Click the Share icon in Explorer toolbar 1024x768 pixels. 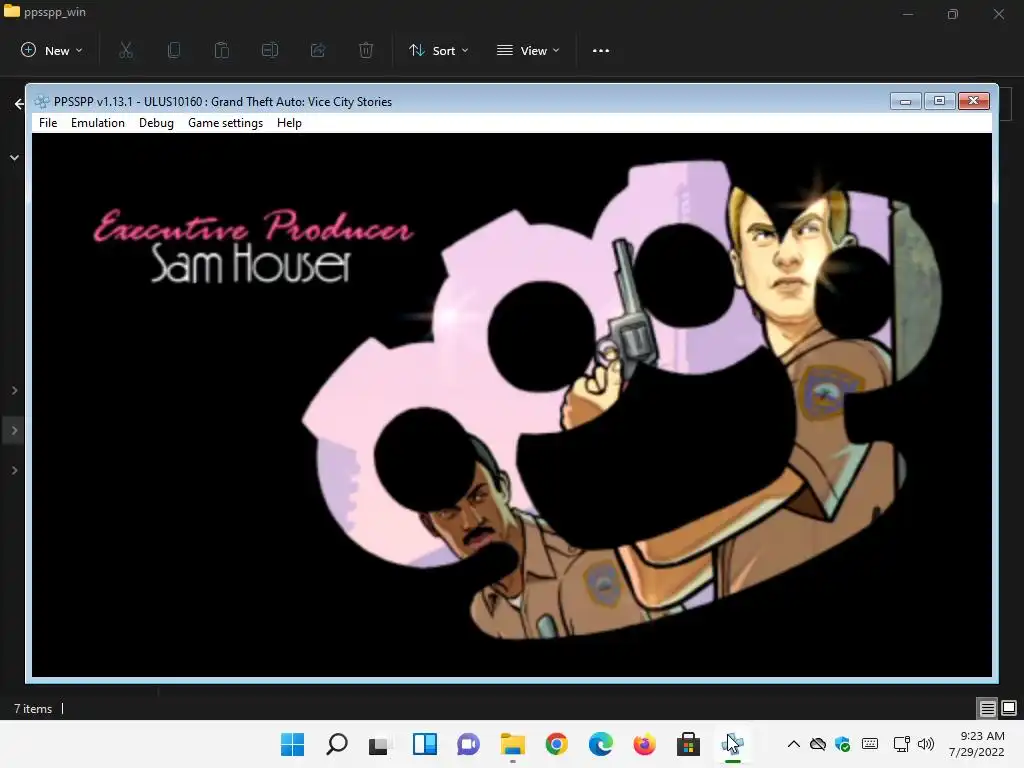(318, 50)
